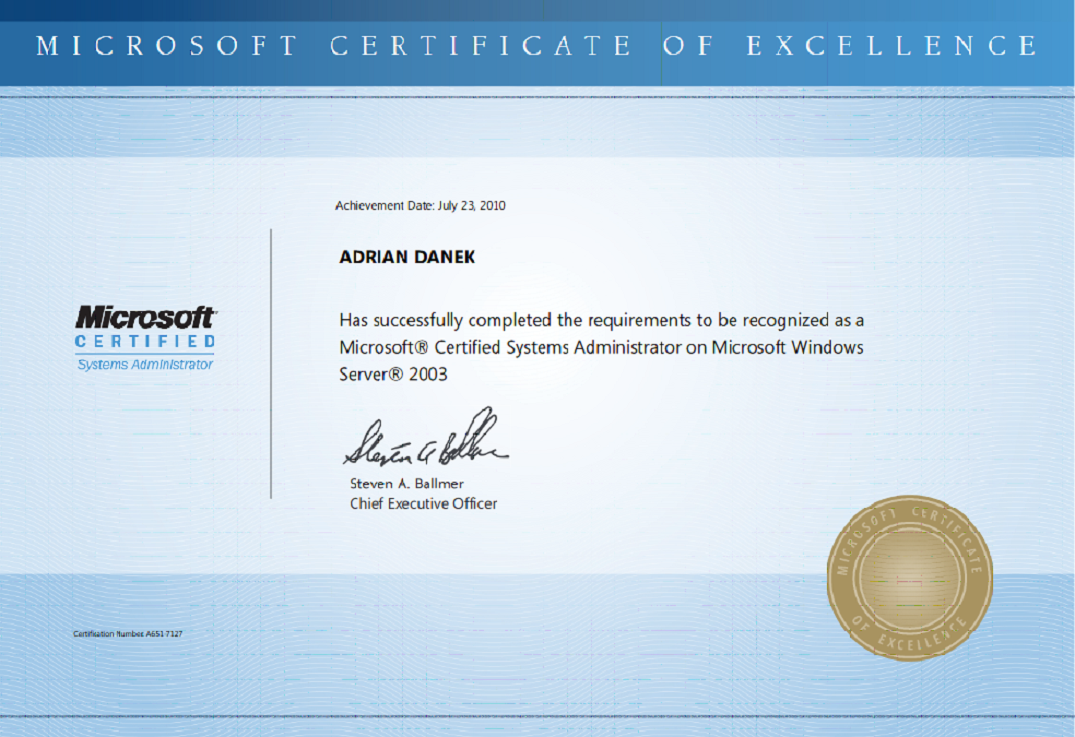Click the Chief Executive Officer title

click(423, 504)
